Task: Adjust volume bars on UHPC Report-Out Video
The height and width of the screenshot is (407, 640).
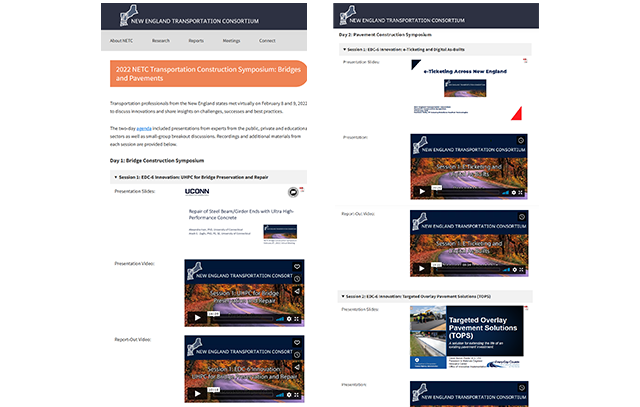Action: click(x=280, y=395)
